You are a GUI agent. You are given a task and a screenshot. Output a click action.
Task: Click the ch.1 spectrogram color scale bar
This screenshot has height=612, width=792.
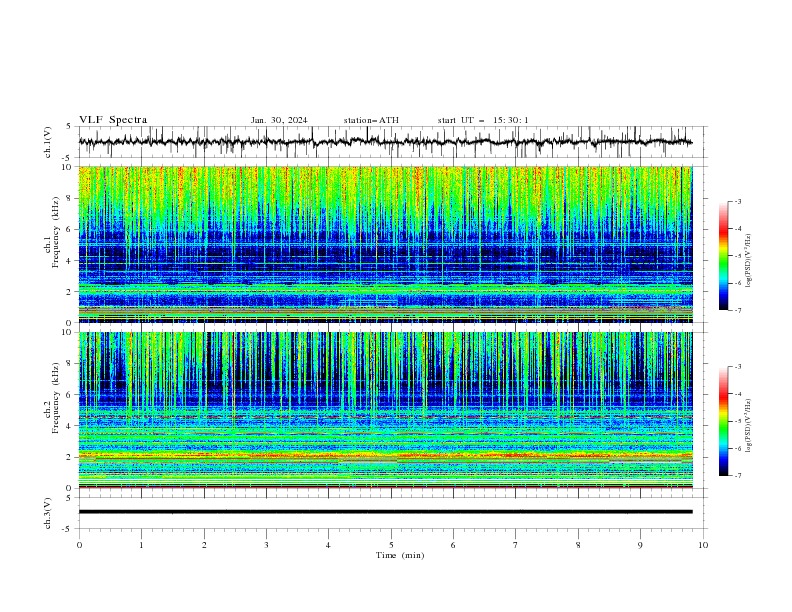click(723, 255)
